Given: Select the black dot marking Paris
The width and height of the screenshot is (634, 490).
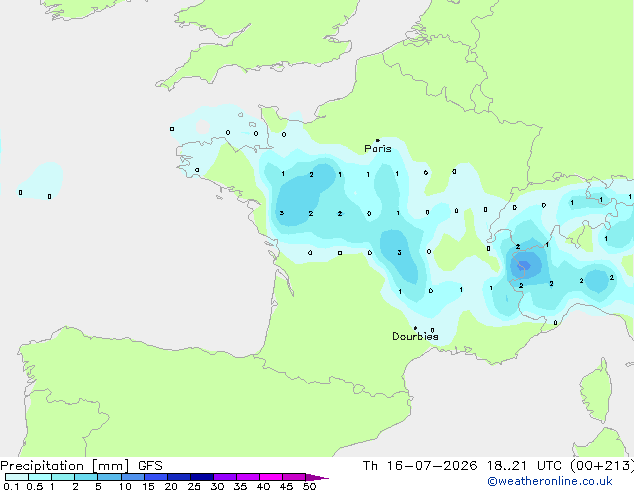Looking at the screenshot, I should pyautogui.click(x=378, y=140).
